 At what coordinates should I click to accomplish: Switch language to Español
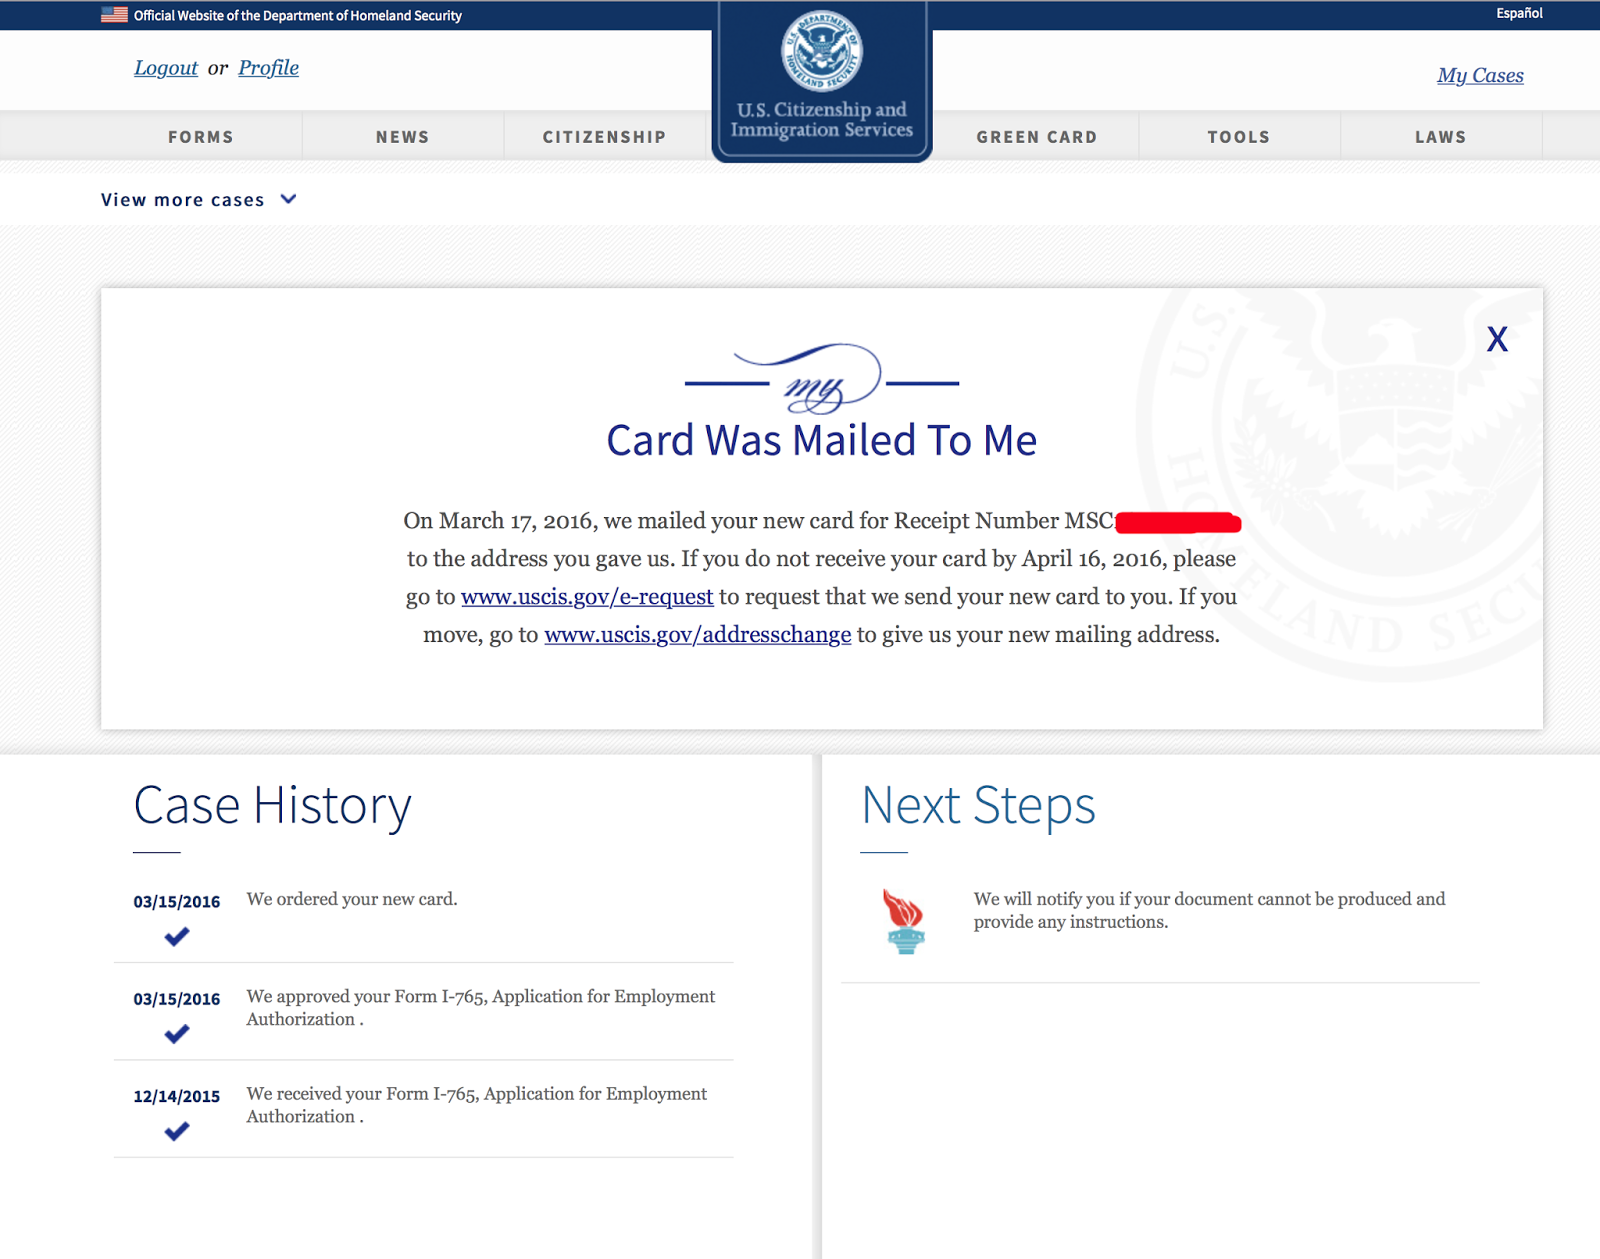tap(1519, 13)
